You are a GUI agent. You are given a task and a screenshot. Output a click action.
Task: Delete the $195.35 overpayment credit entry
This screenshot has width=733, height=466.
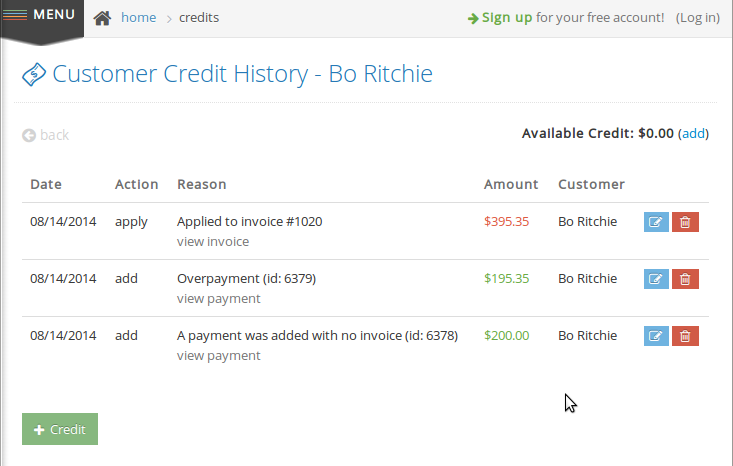685,279
